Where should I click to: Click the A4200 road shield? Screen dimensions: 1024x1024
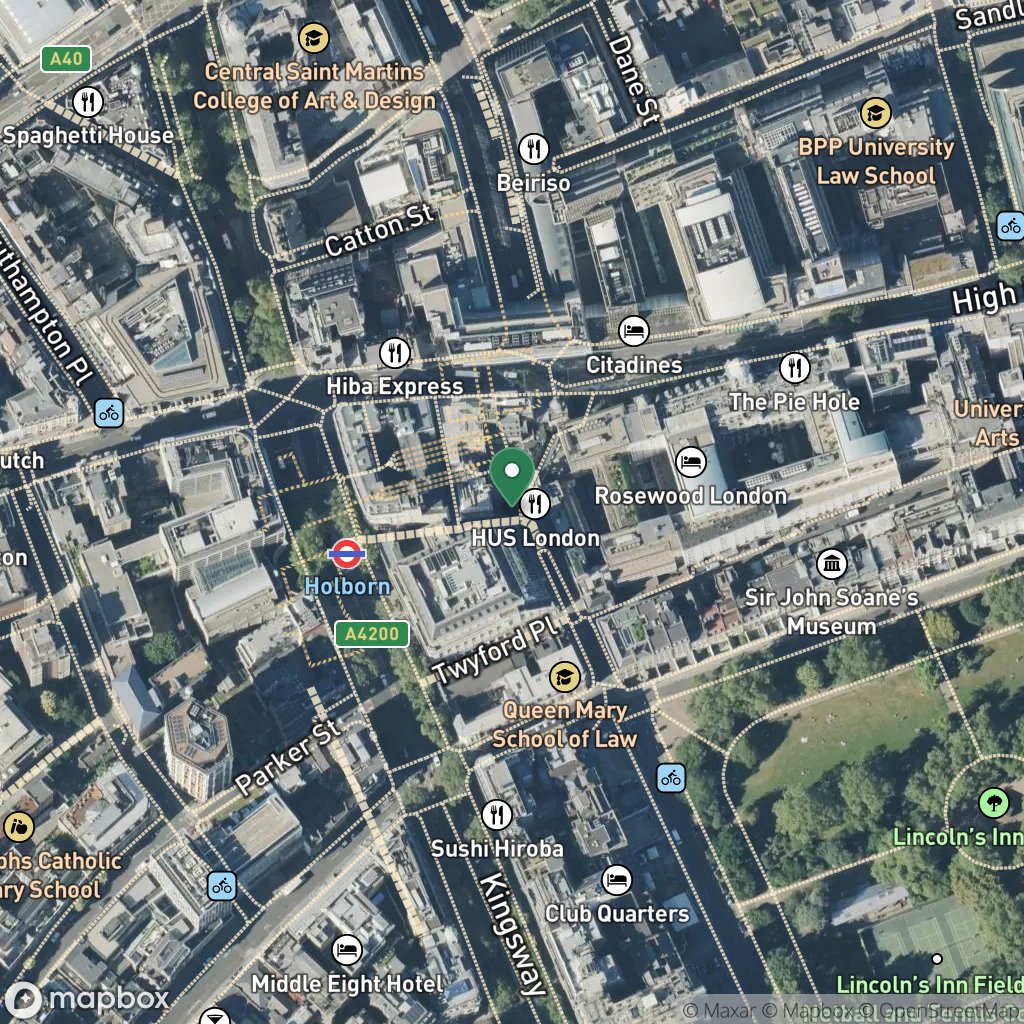(x=372, y=633)
